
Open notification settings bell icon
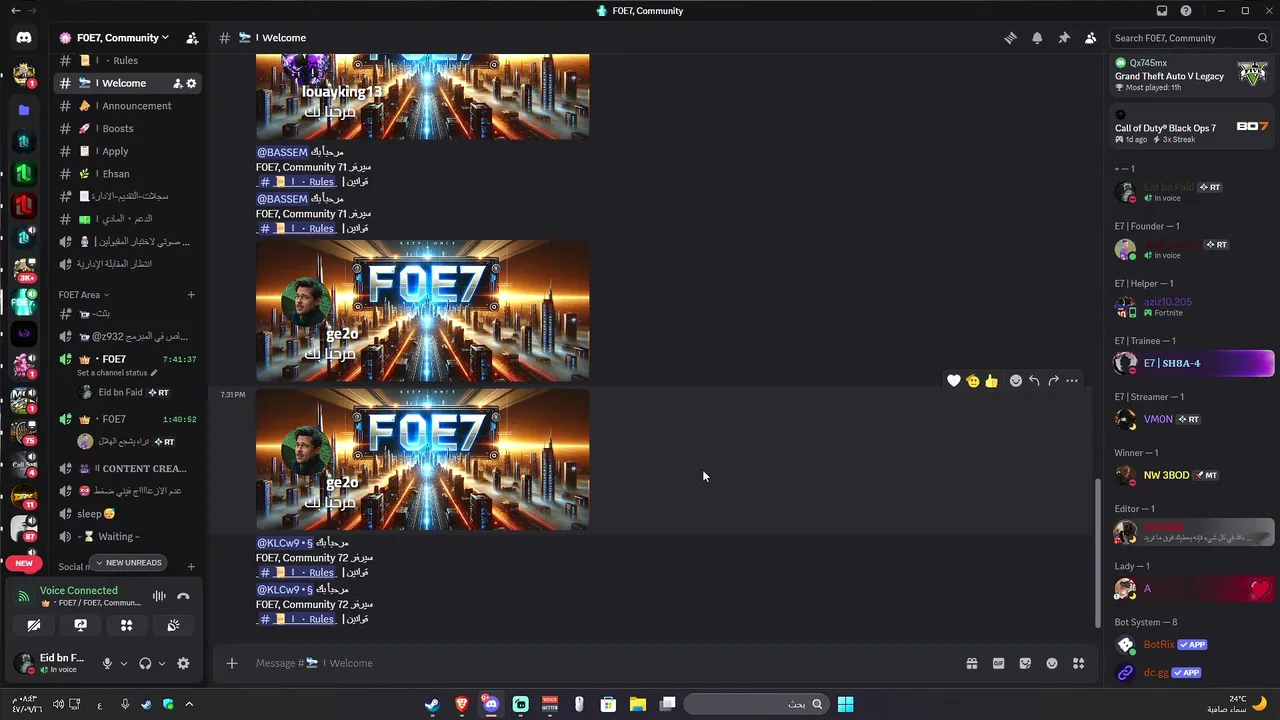(1037, 38)
